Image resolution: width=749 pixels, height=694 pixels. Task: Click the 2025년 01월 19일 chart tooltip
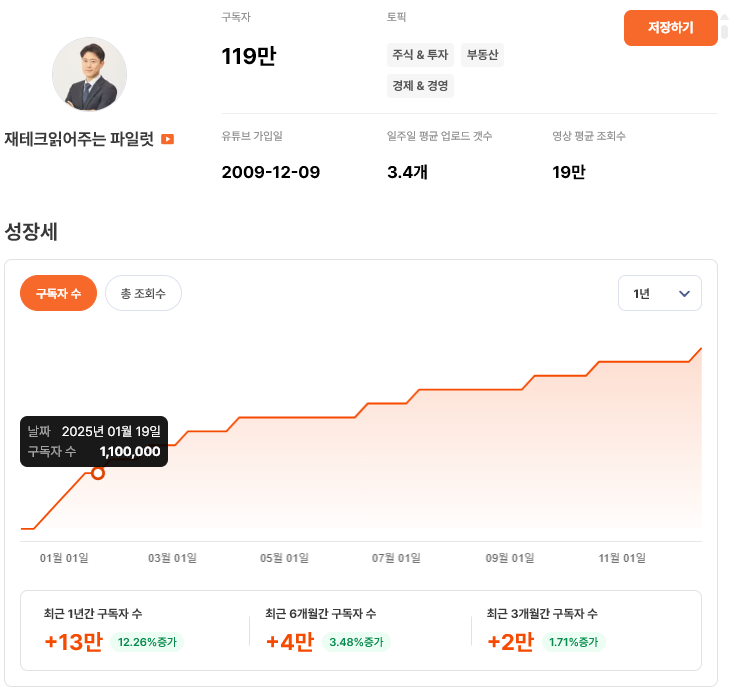point(94,441)
